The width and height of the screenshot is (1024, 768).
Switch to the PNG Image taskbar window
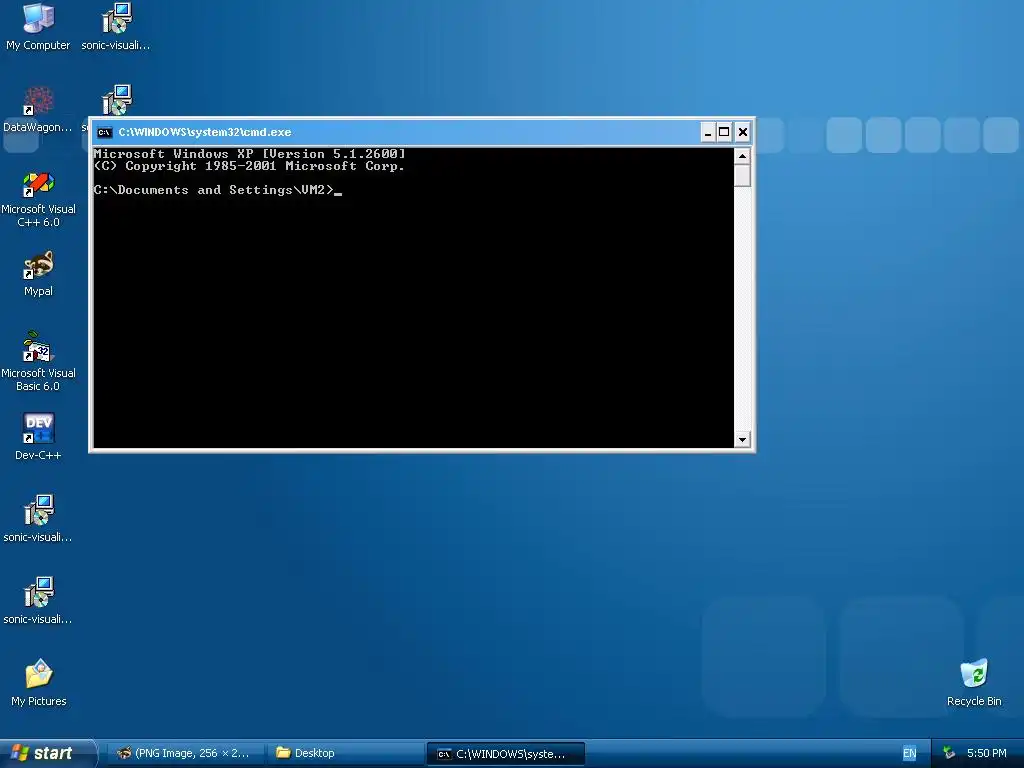tap(186, 753)
